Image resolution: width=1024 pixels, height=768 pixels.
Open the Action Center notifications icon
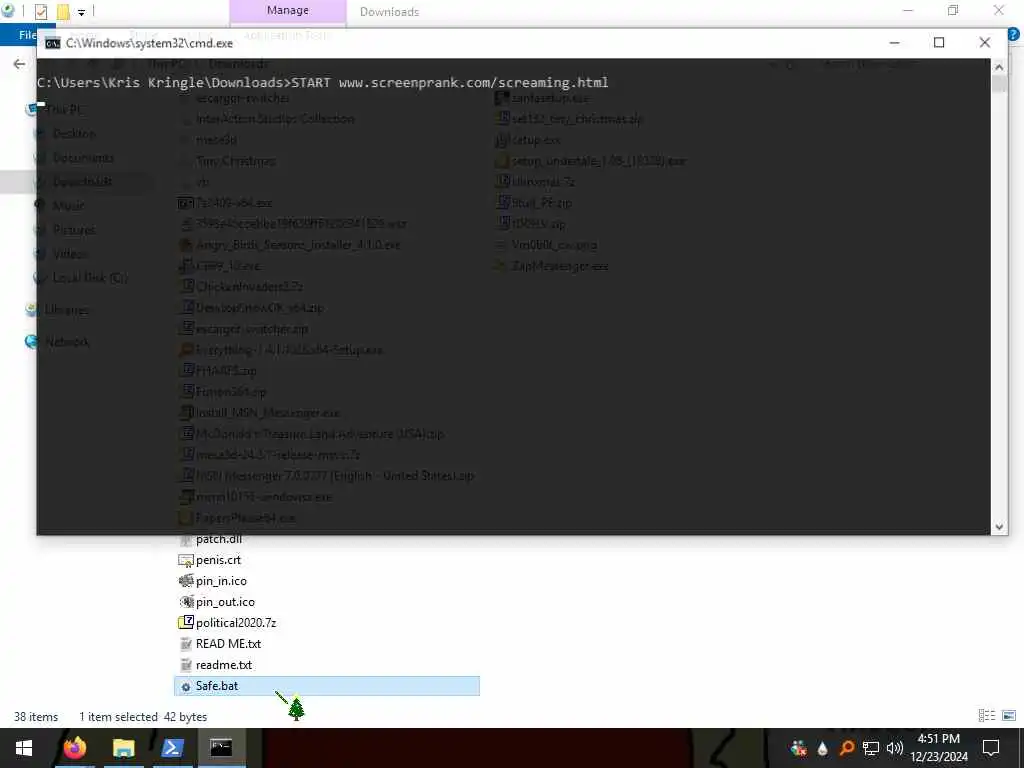(991, 748)
